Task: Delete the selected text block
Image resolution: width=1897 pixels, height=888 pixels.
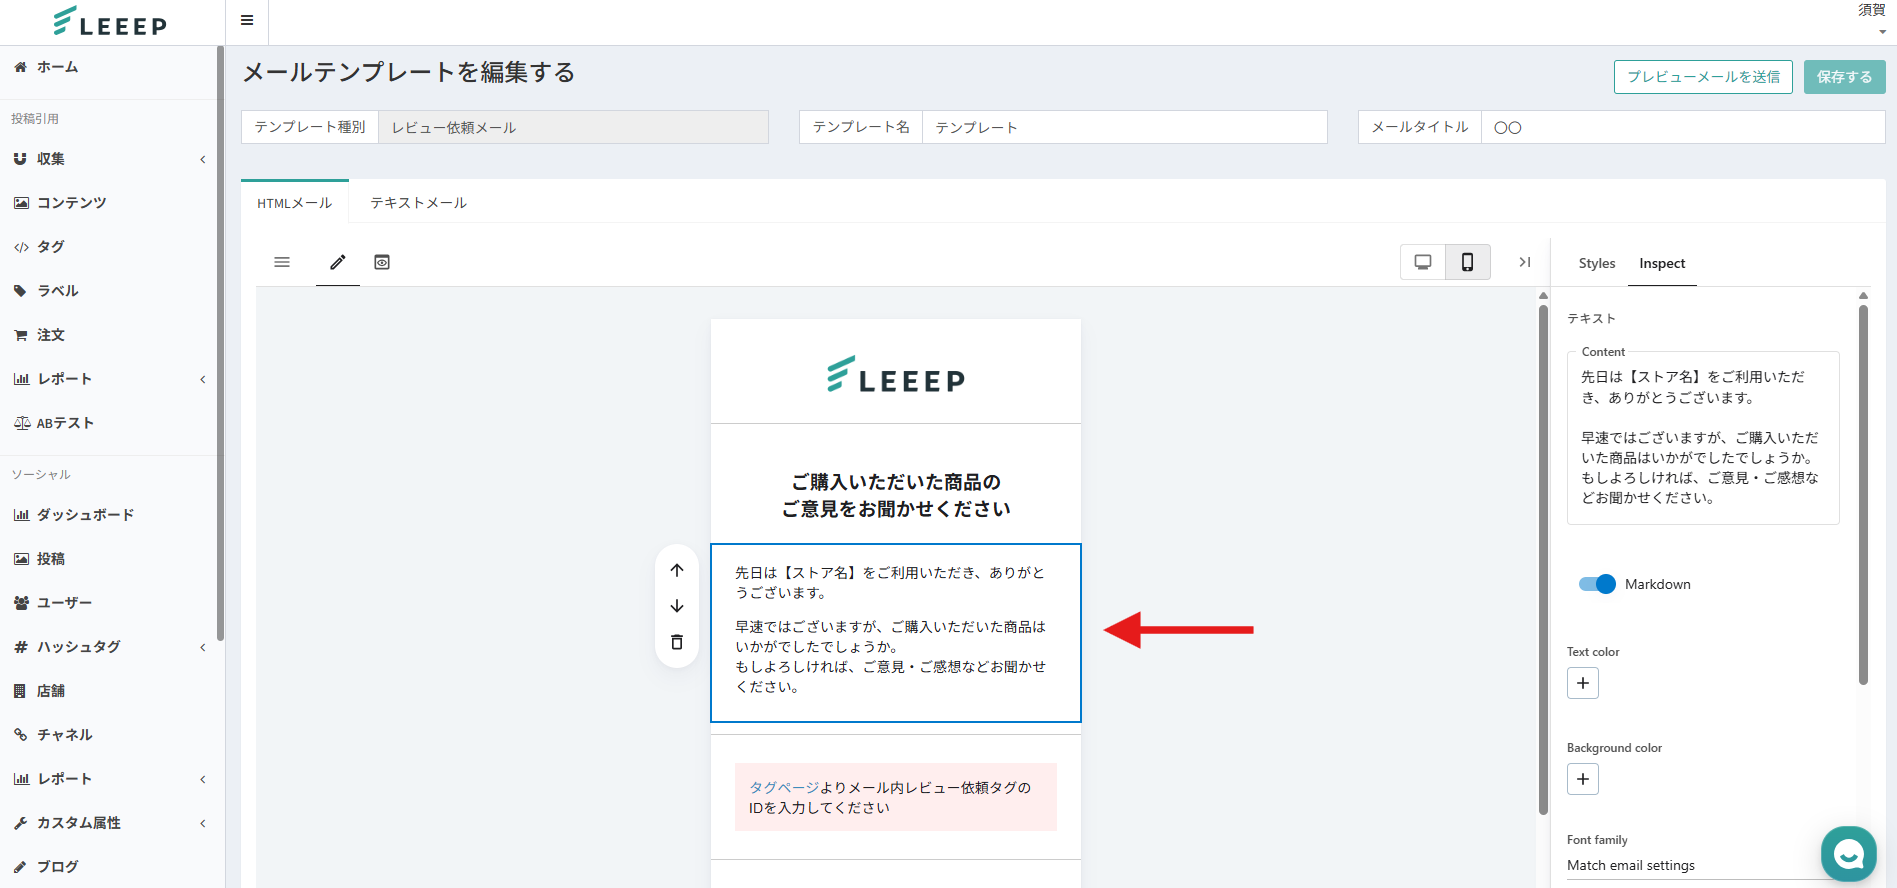Action: click(x=677, y=642)
